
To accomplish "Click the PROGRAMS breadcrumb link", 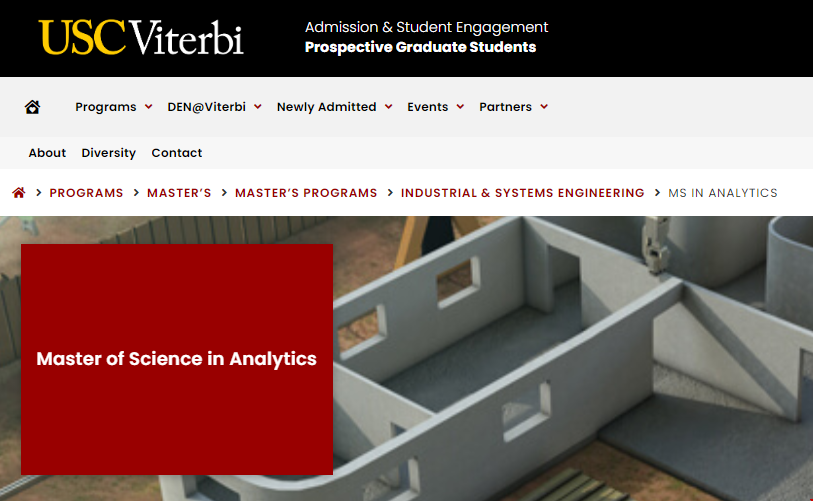I will 86,193.
